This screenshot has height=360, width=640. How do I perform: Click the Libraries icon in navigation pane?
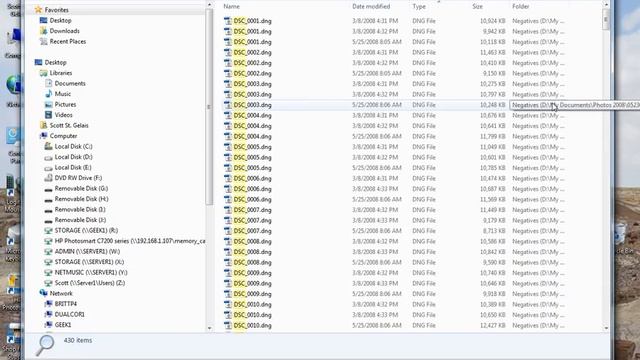[x=44, y=73]
